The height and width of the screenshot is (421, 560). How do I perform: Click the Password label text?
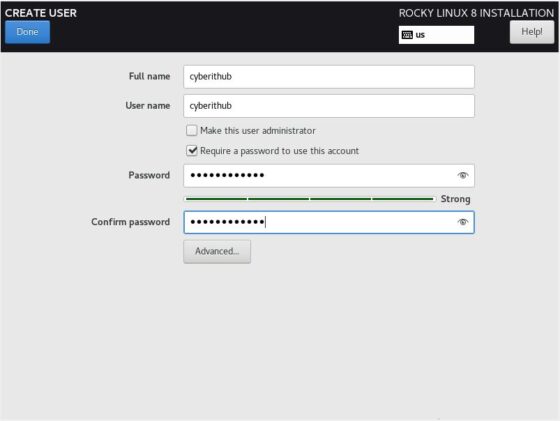(x=149, y=175)
